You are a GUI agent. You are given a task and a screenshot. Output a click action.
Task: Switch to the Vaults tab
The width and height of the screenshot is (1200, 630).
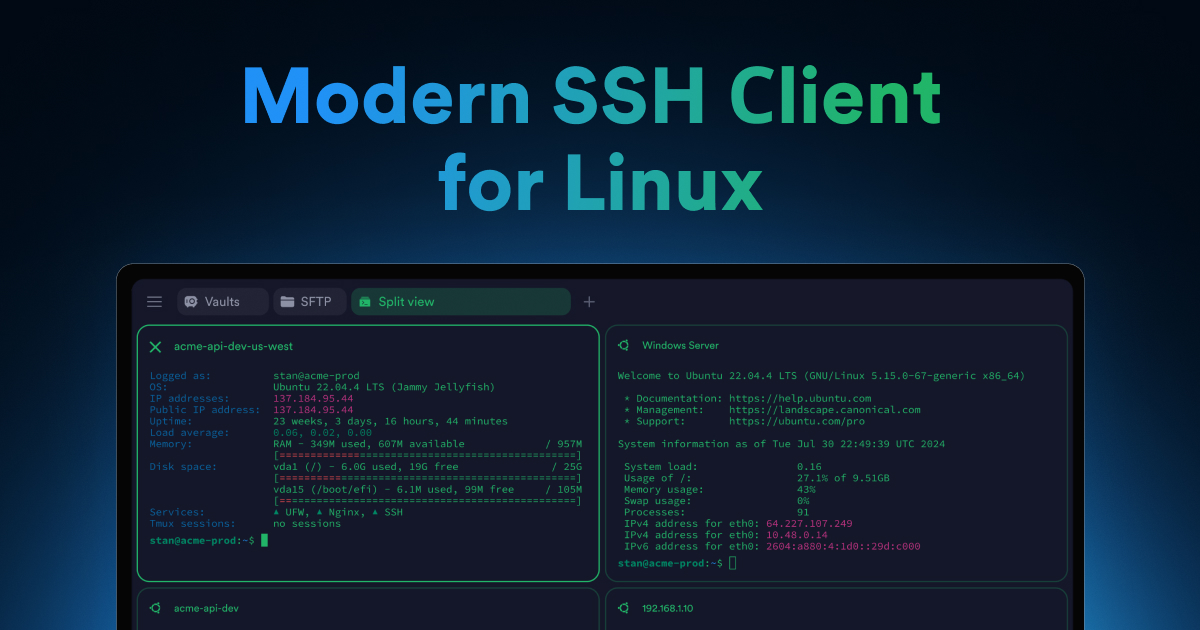[223, 302]
